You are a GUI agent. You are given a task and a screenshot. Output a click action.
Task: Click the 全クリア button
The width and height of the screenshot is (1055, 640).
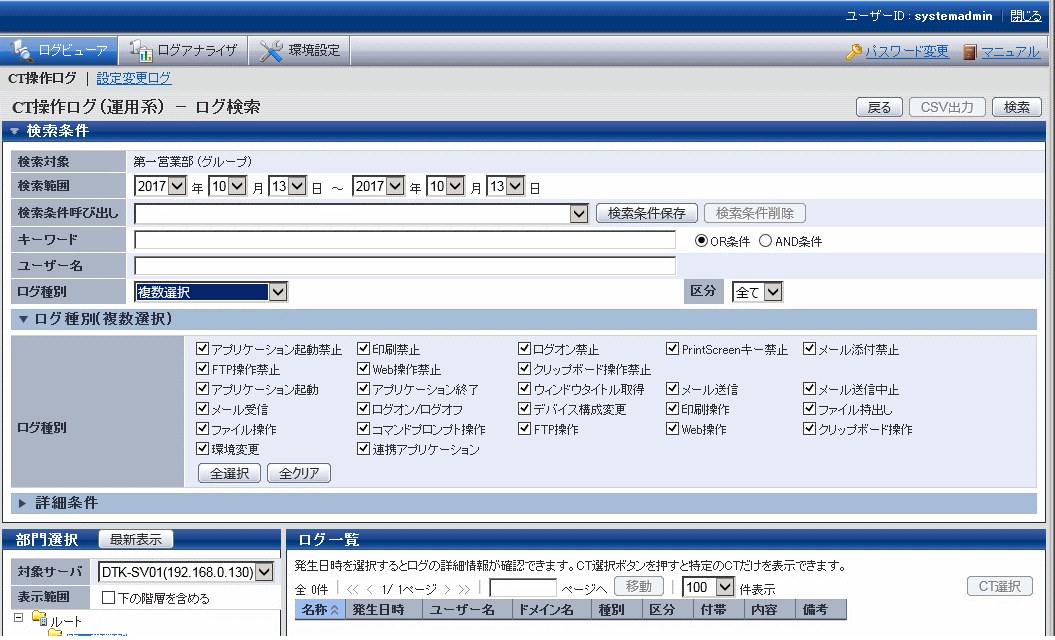pos(298,473)
